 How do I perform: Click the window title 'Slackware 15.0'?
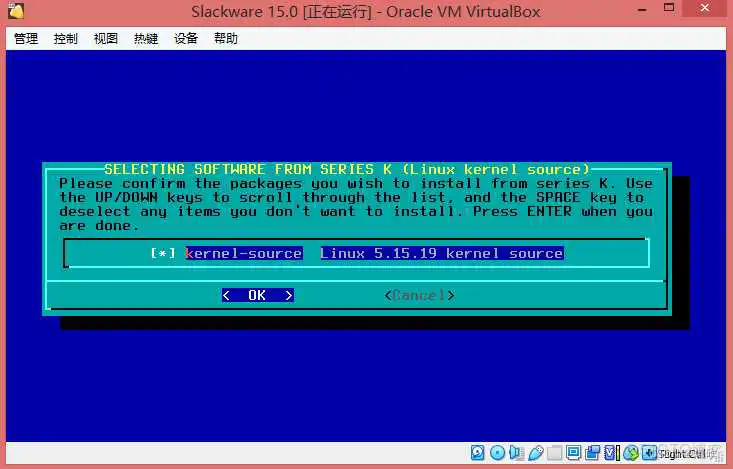[x=244, y=12]
